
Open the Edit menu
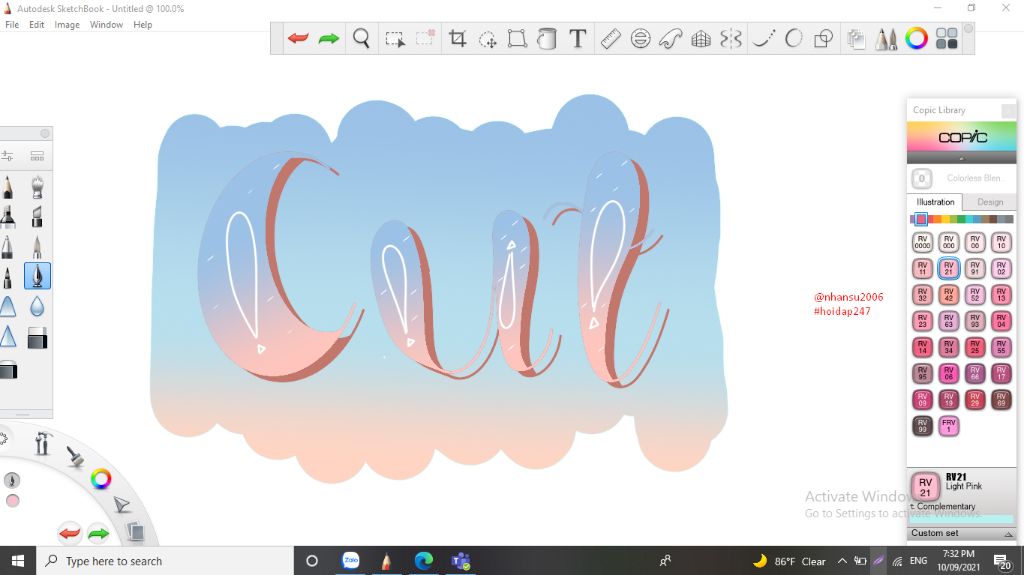(37, 25)
